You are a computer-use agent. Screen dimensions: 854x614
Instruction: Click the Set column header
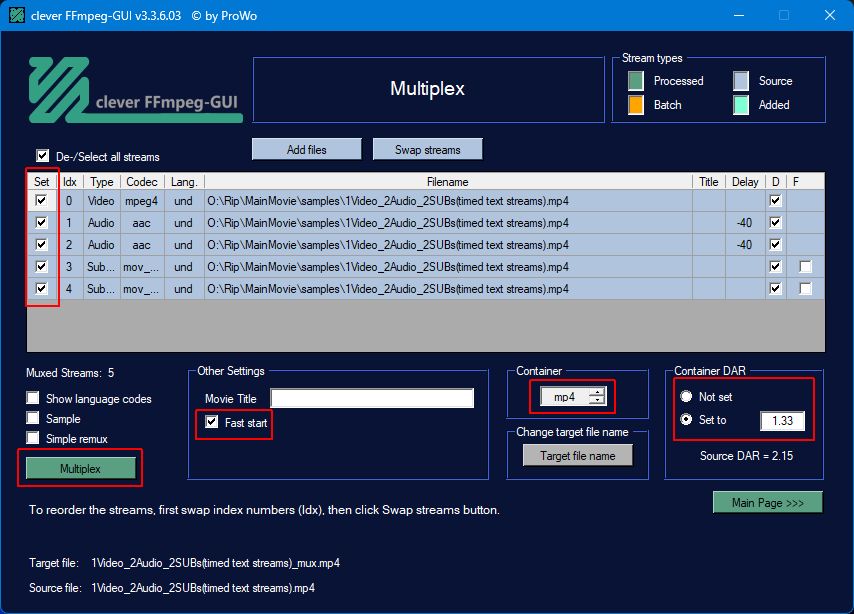pyautogui.click(x=41, y=181)
